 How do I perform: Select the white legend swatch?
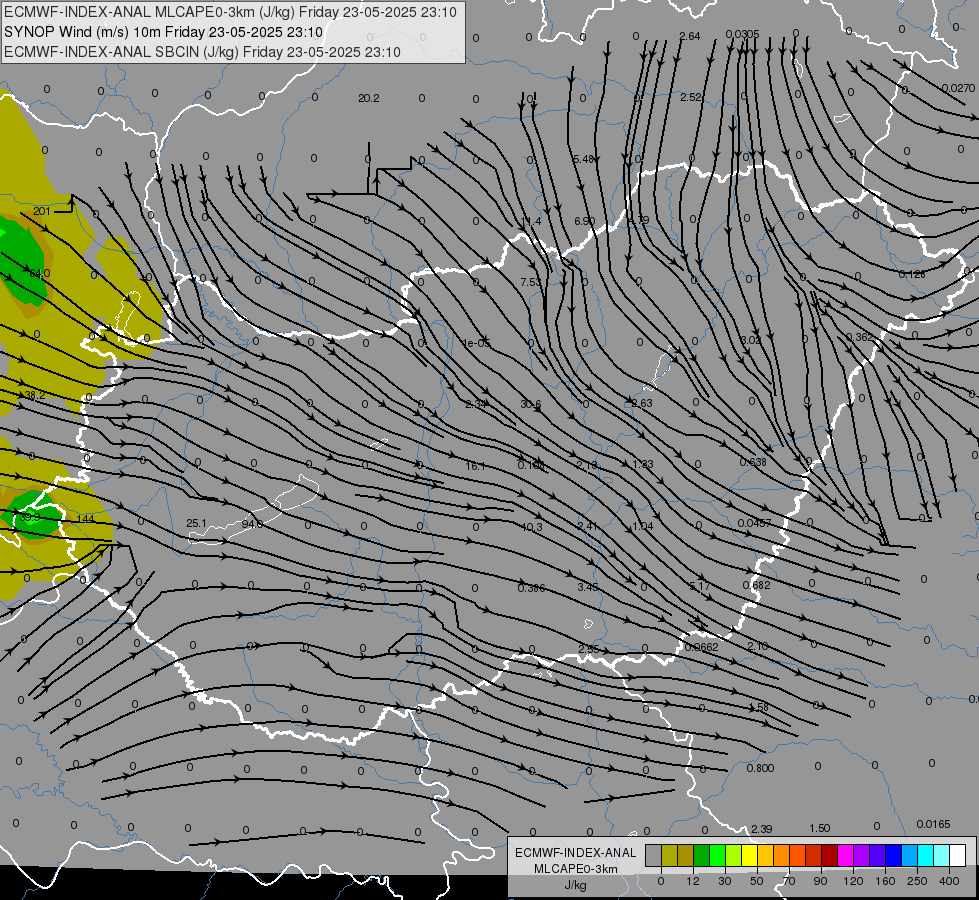click(958, 856)
